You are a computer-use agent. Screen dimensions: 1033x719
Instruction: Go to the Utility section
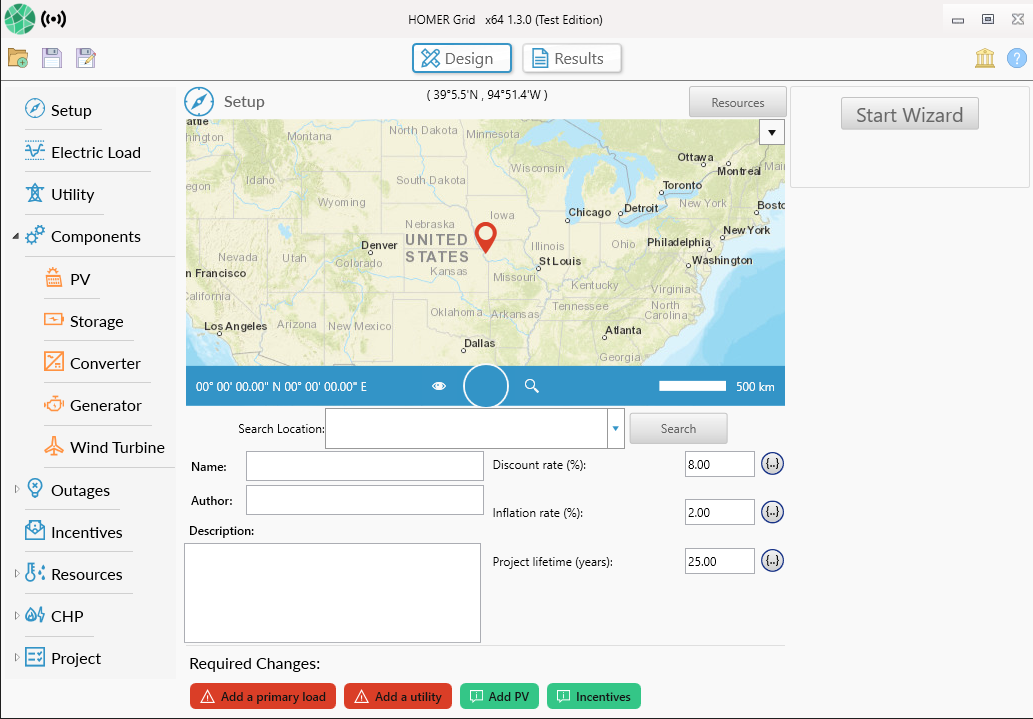pos(72,194)
